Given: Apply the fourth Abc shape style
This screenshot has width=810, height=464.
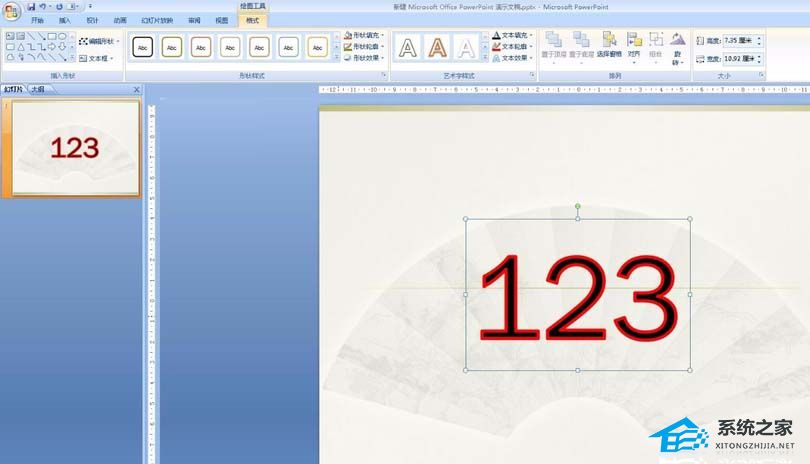Looking at the screenshot, I should pos(230,48).
